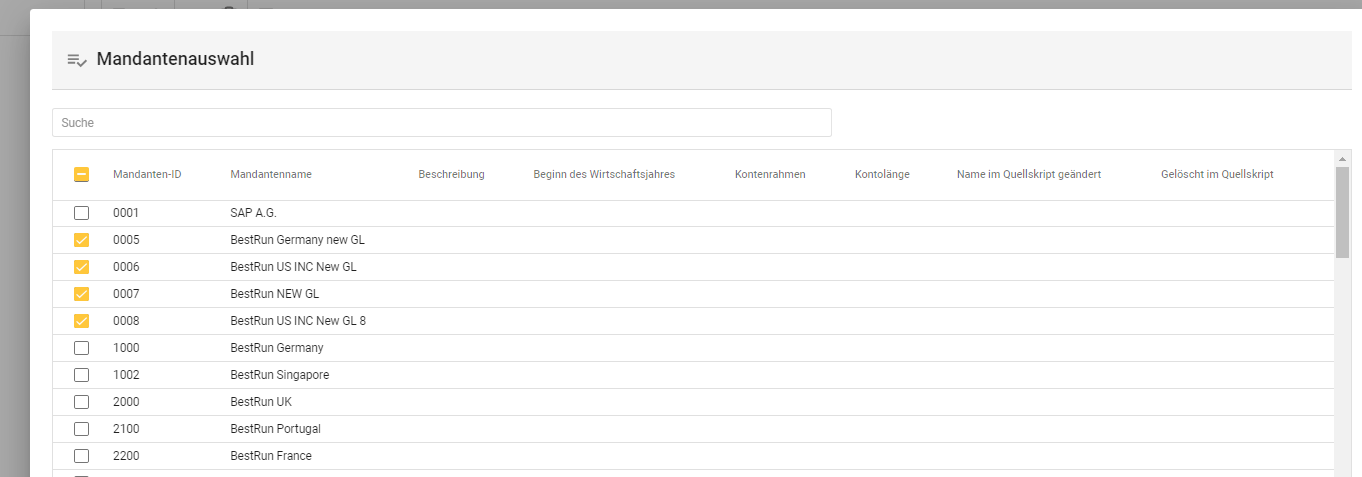
Task: Click the Kontenrahmen column header
Action: point(769,174)
